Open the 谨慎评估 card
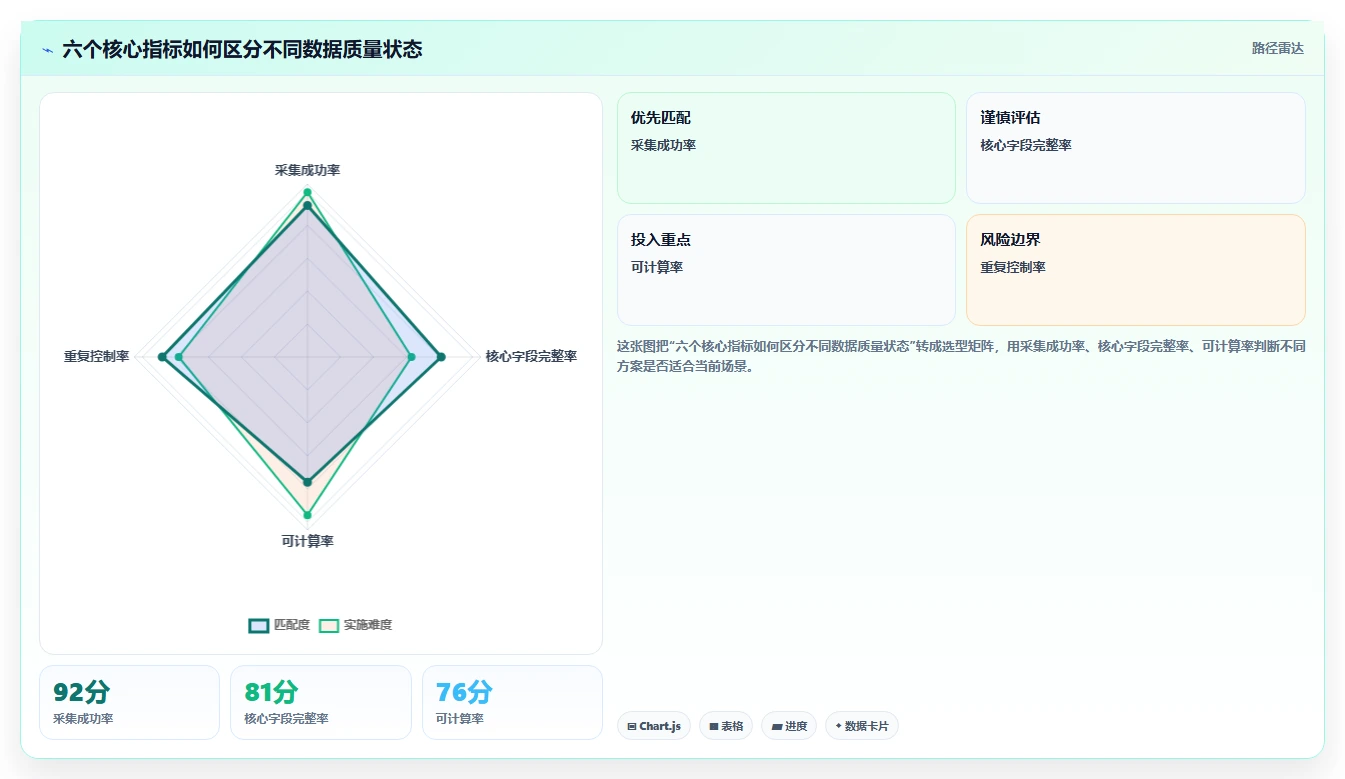 tap(1136, 148)
